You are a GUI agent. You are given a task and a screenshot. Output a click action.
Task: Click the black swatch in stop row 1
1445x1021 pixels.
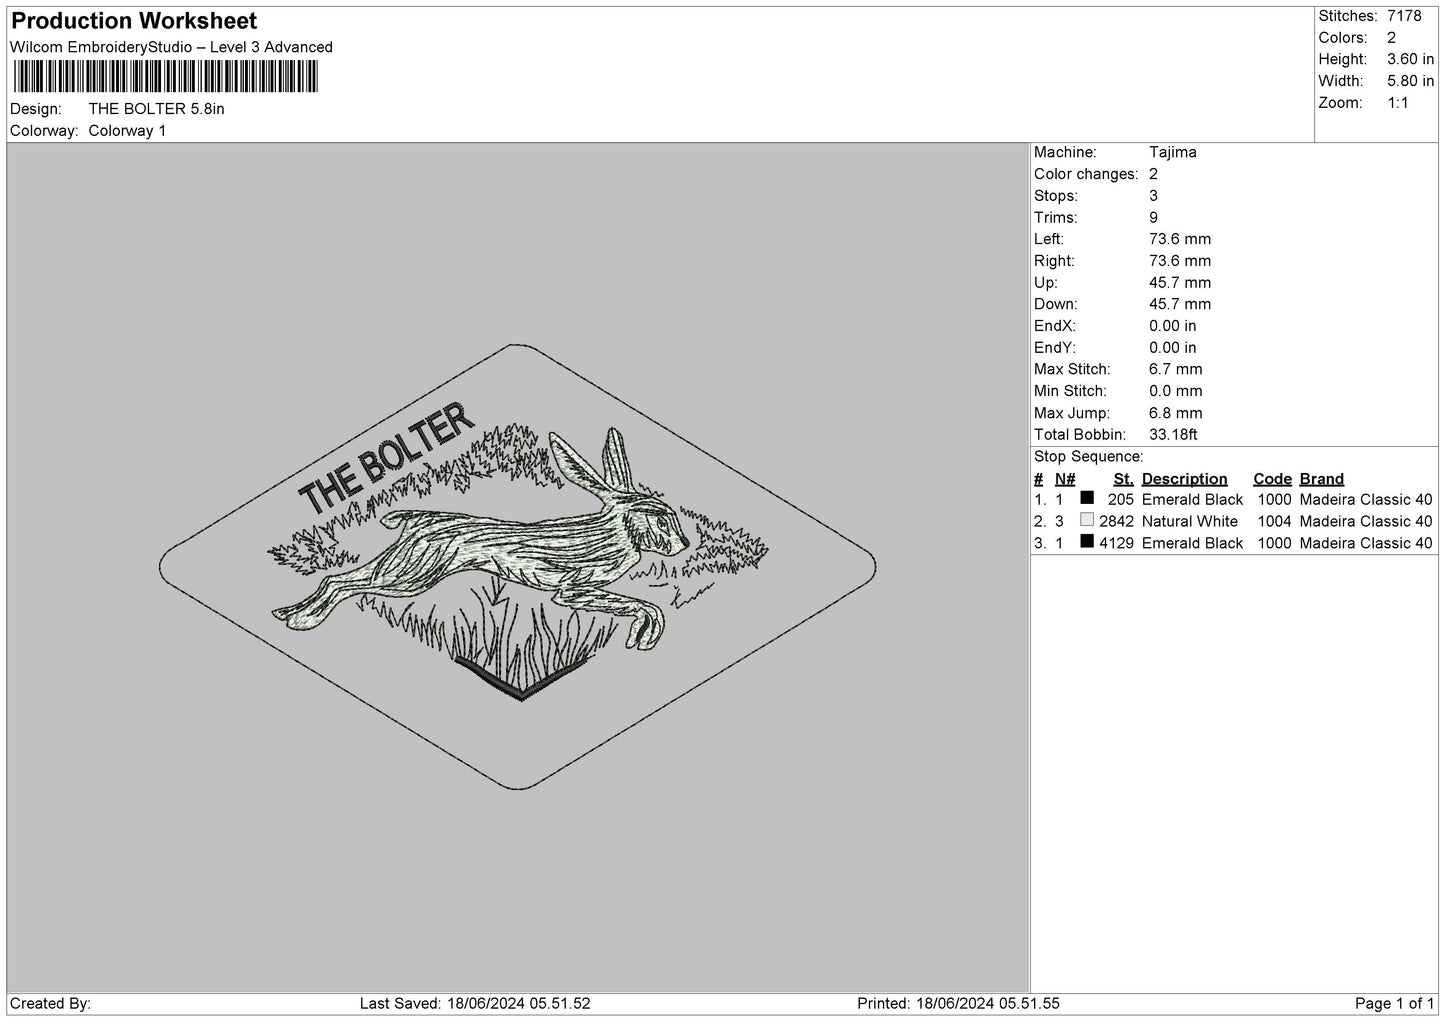[x=1087, y=498]
